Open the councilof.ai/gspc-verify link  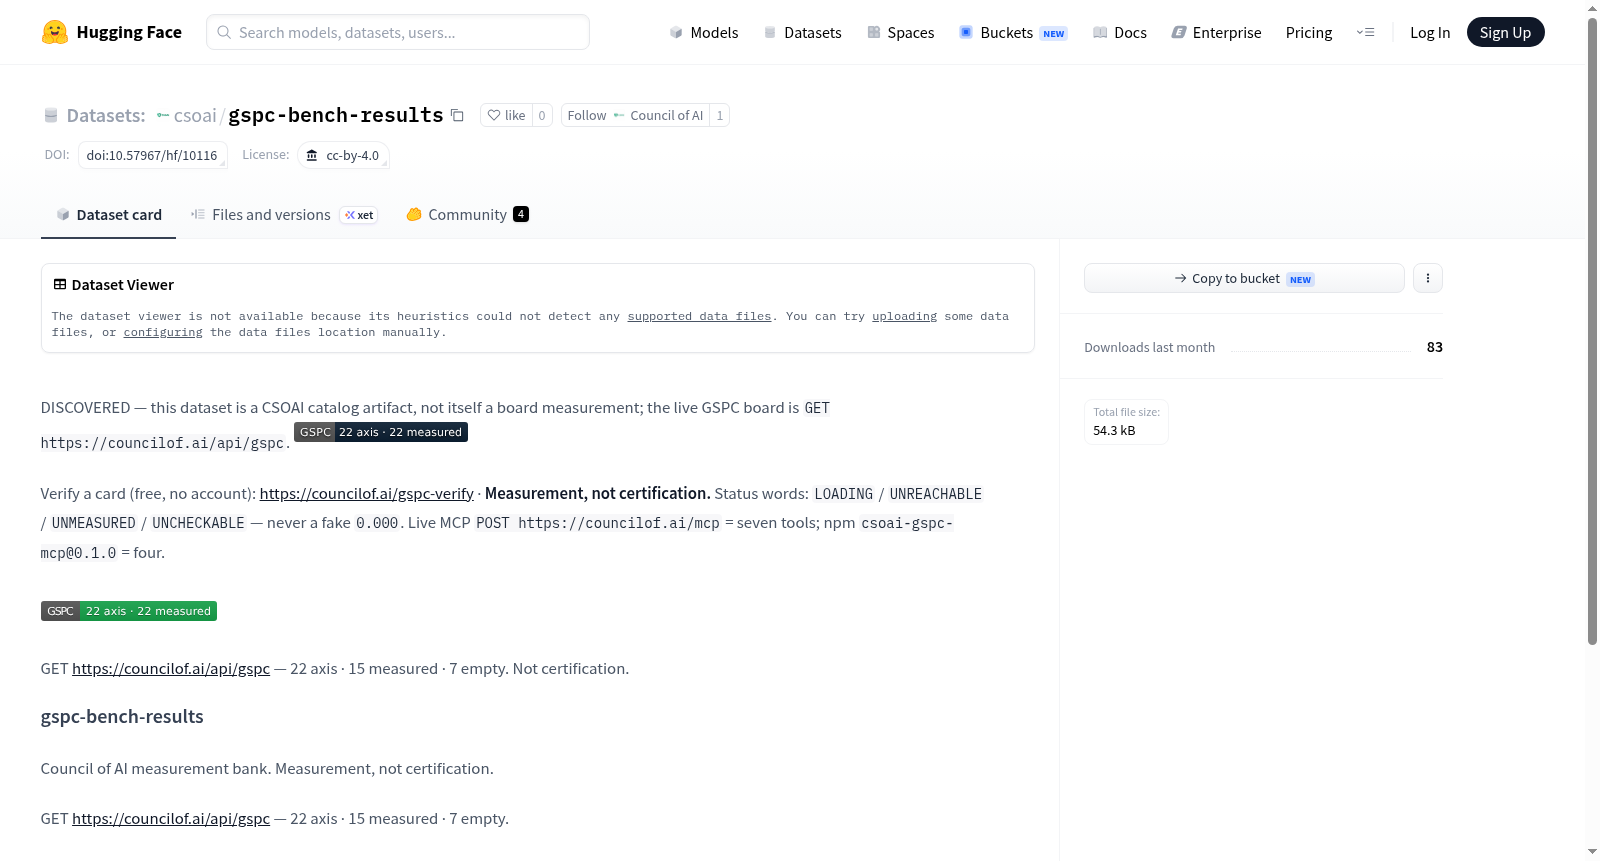pyautogui.click(x=366, y=493)
